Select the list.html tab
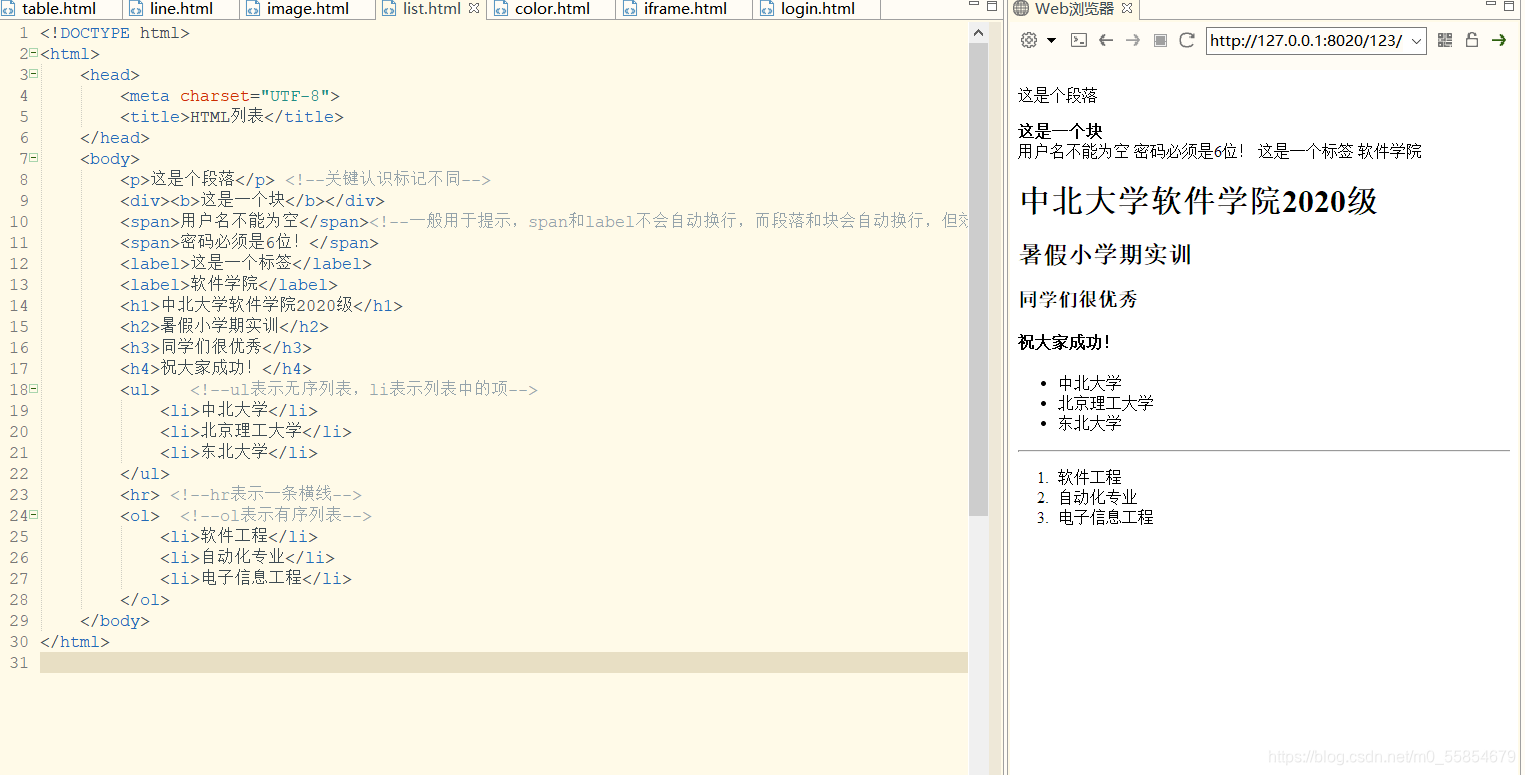The width and height of the screenshot is (1525, 775). (431, 9)
